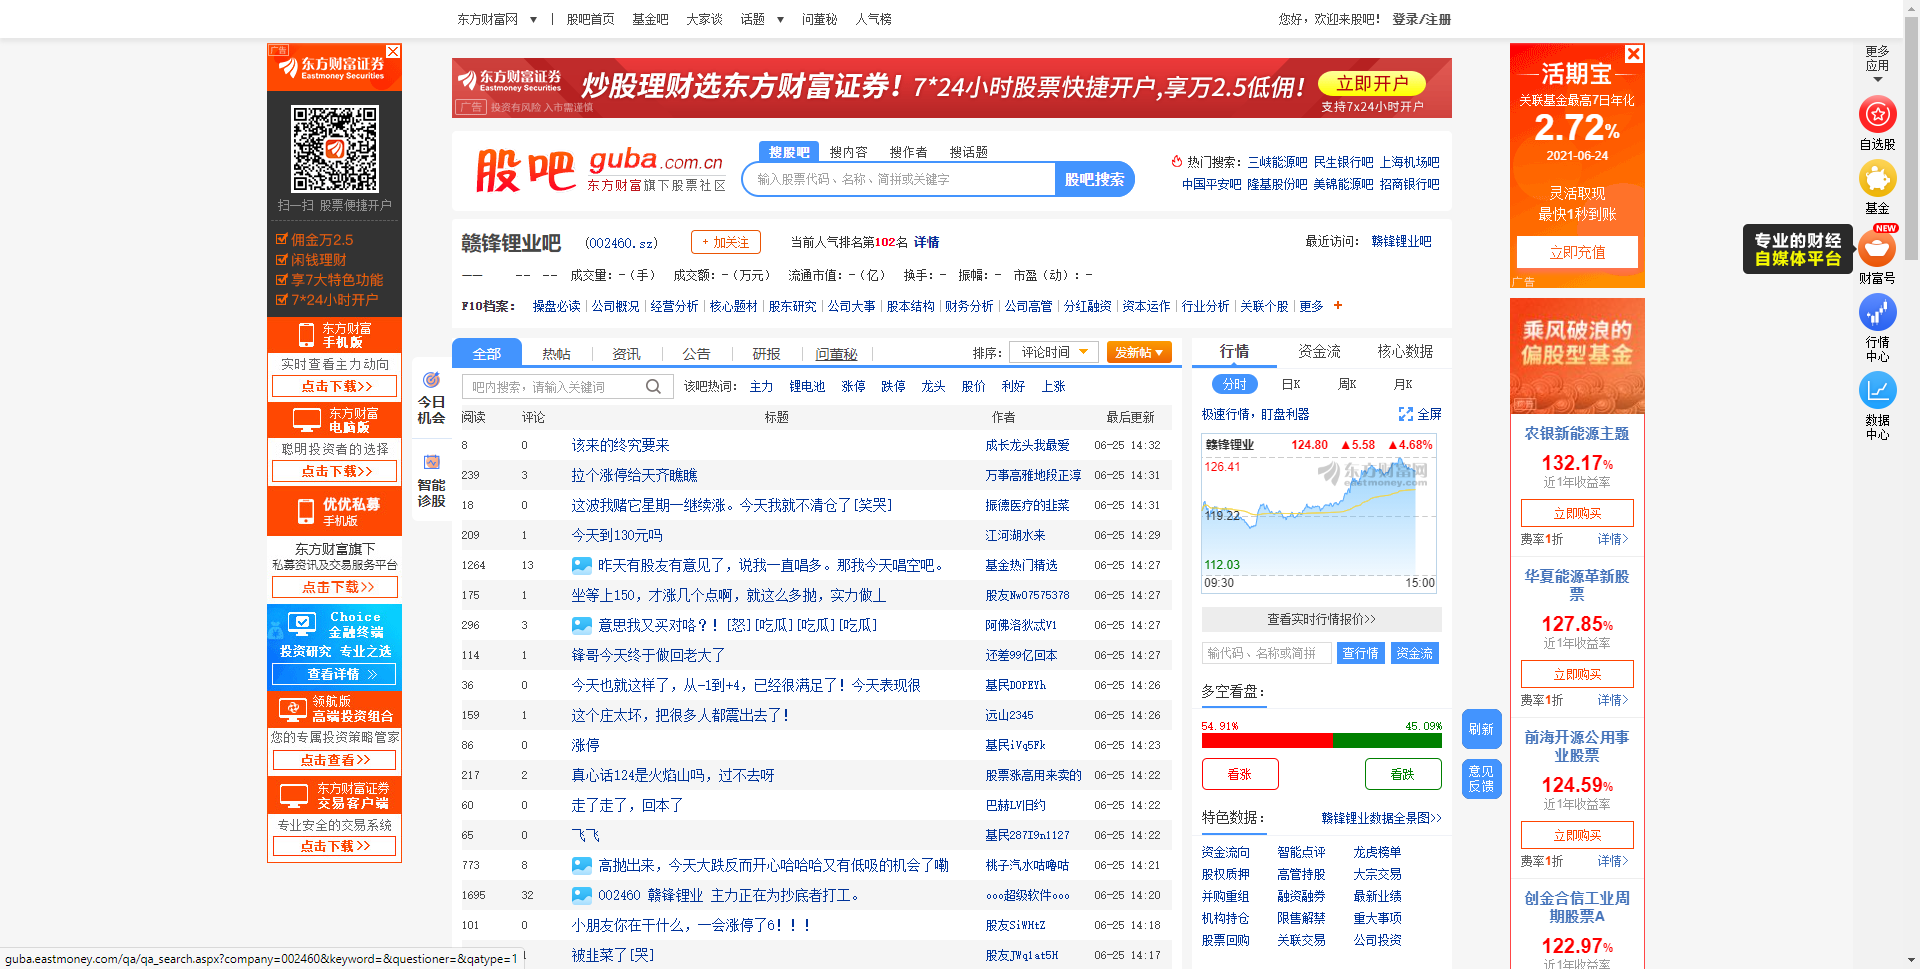
Task: Click the + 加关注 button
Action: 726,242
